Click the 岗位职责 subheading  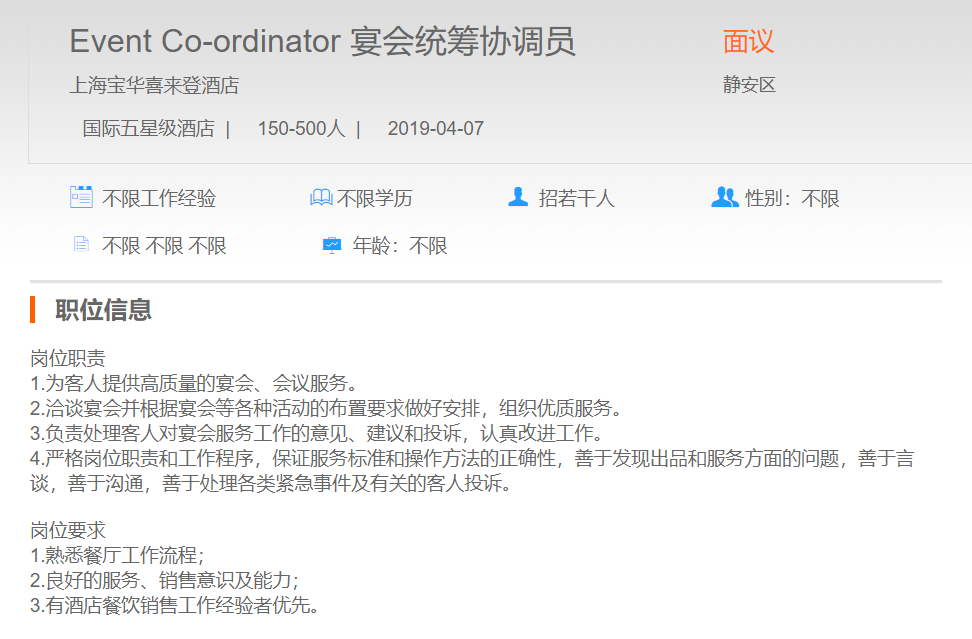pos(68,359)
